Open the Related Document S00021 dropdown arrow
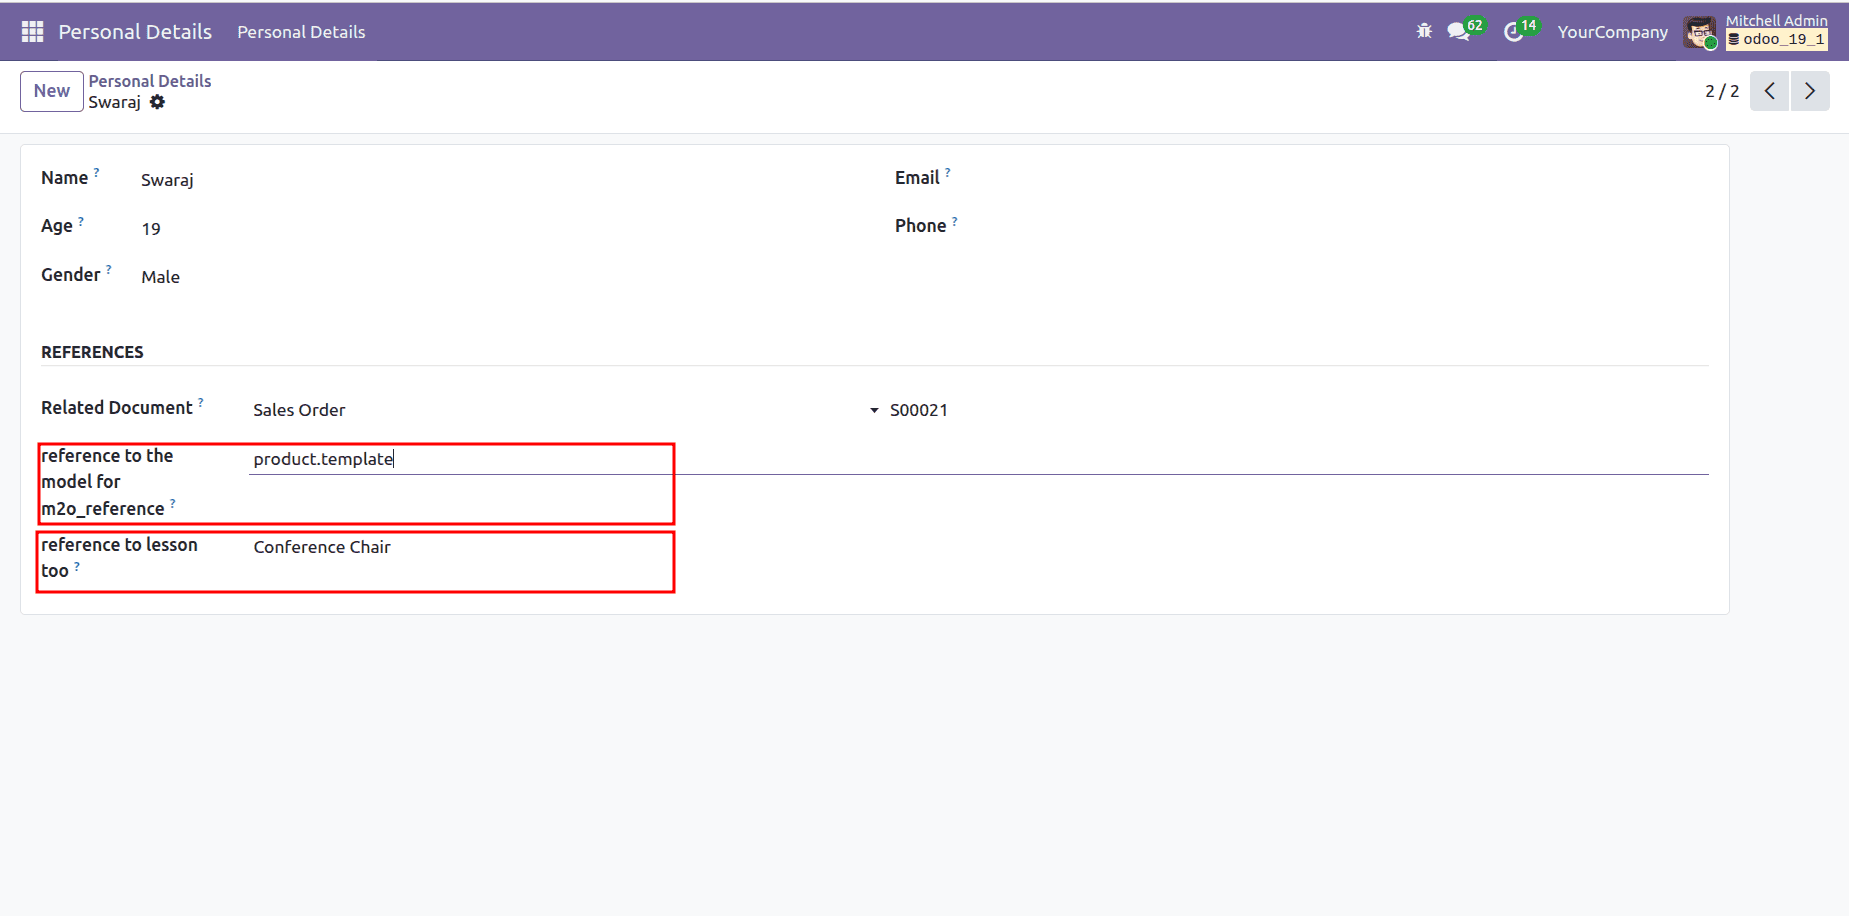The width and height of the screenshot is (1849, 916). (872, 410)
